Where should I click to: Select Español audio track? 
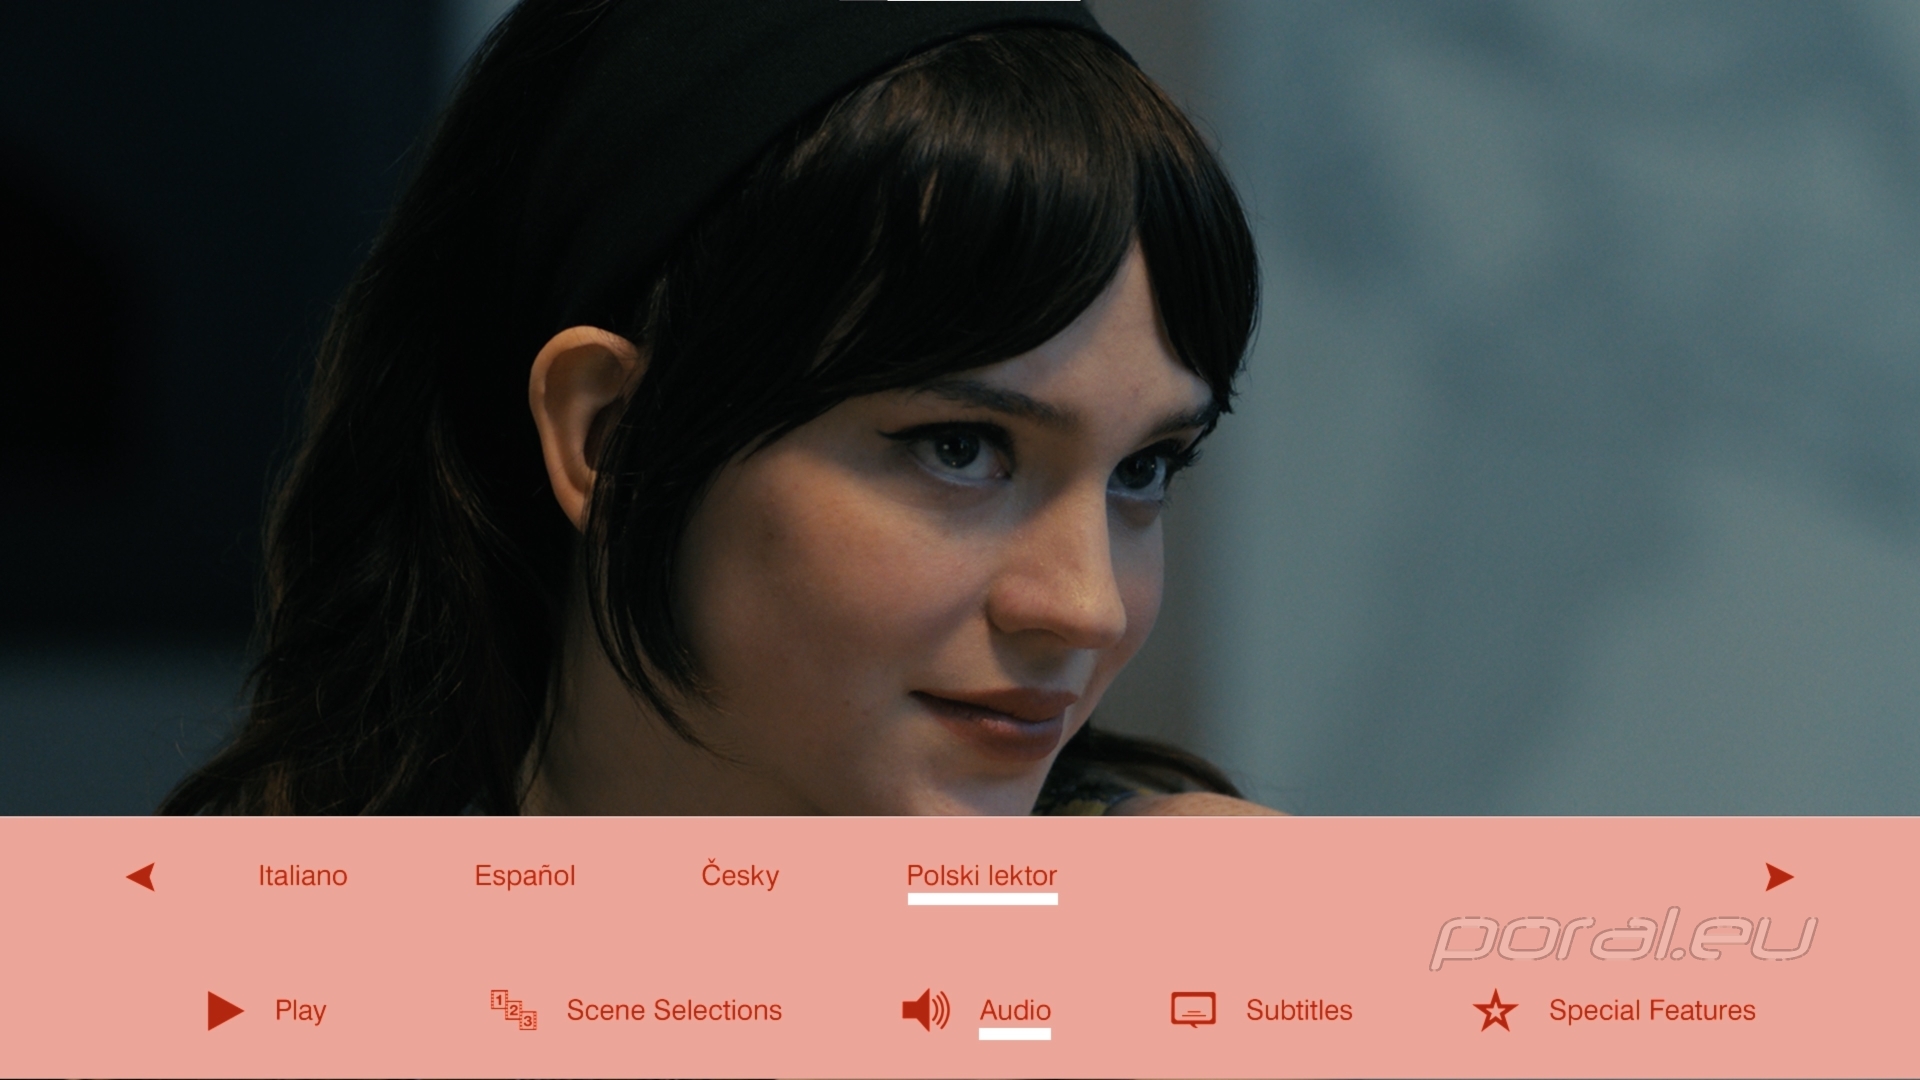[525, 876]
